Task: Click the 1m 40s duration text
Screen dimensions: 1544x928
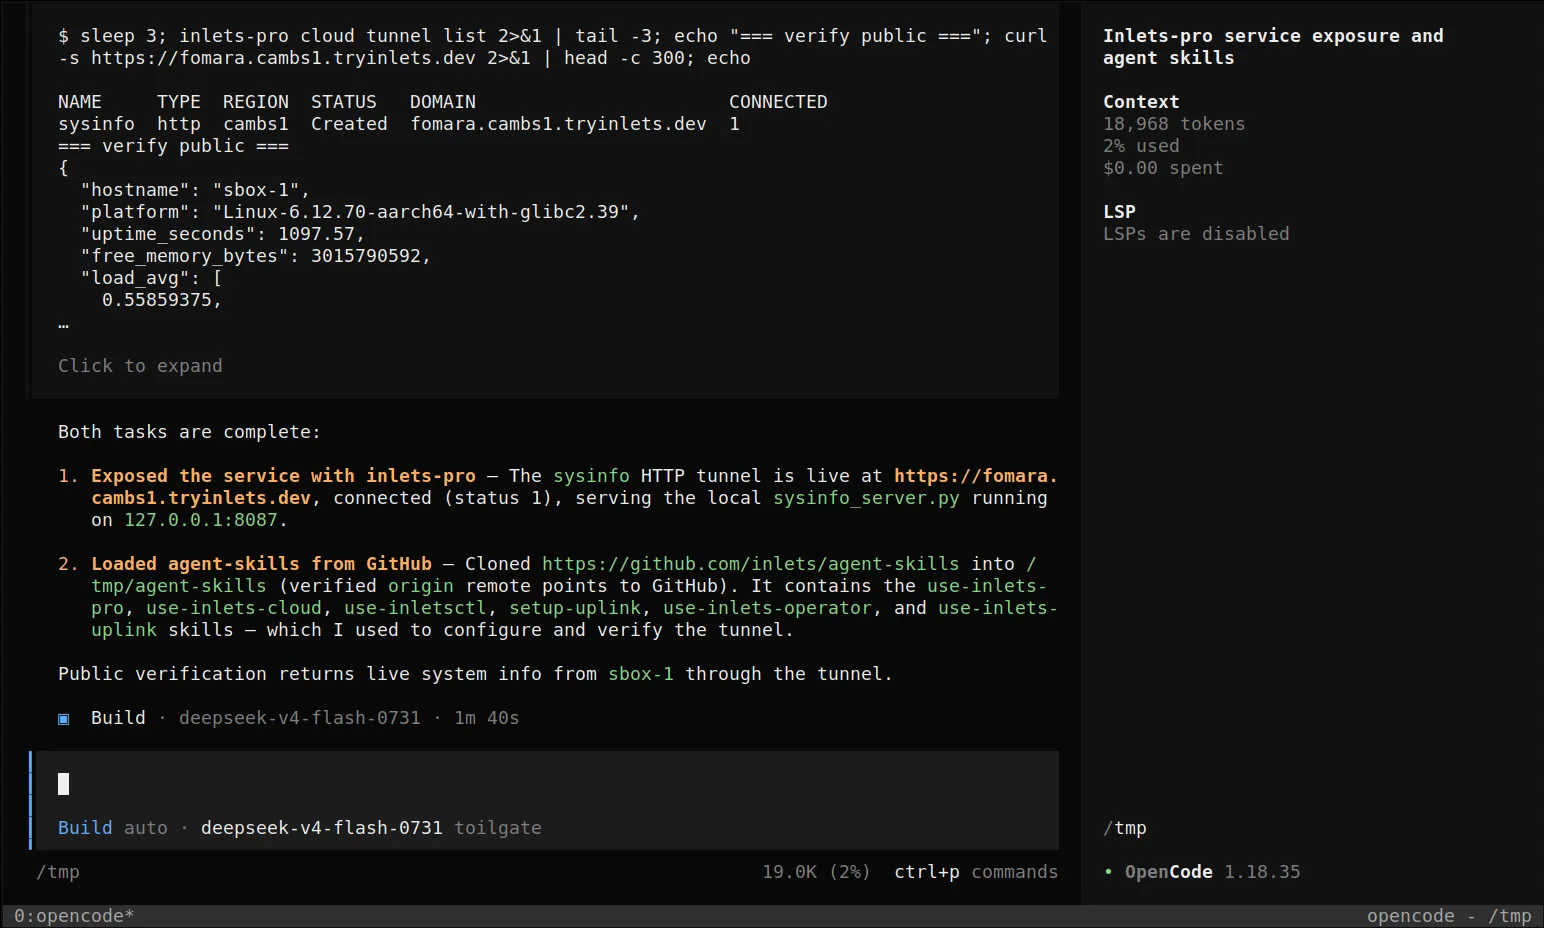Action: 487,718
